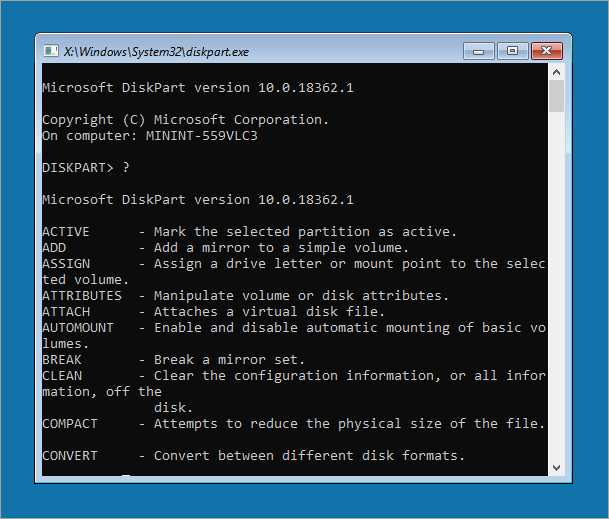Click the CONVERT command entry
The image size is (609, 519).
coord(70,456)
